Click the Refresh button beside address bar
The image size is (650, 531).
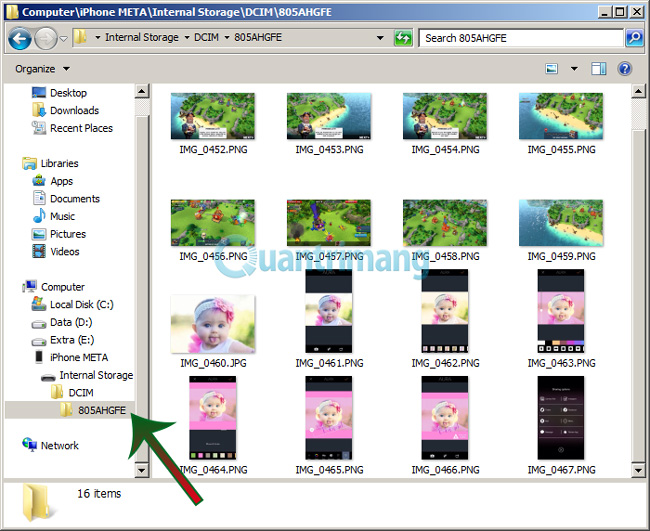point(403,38)
